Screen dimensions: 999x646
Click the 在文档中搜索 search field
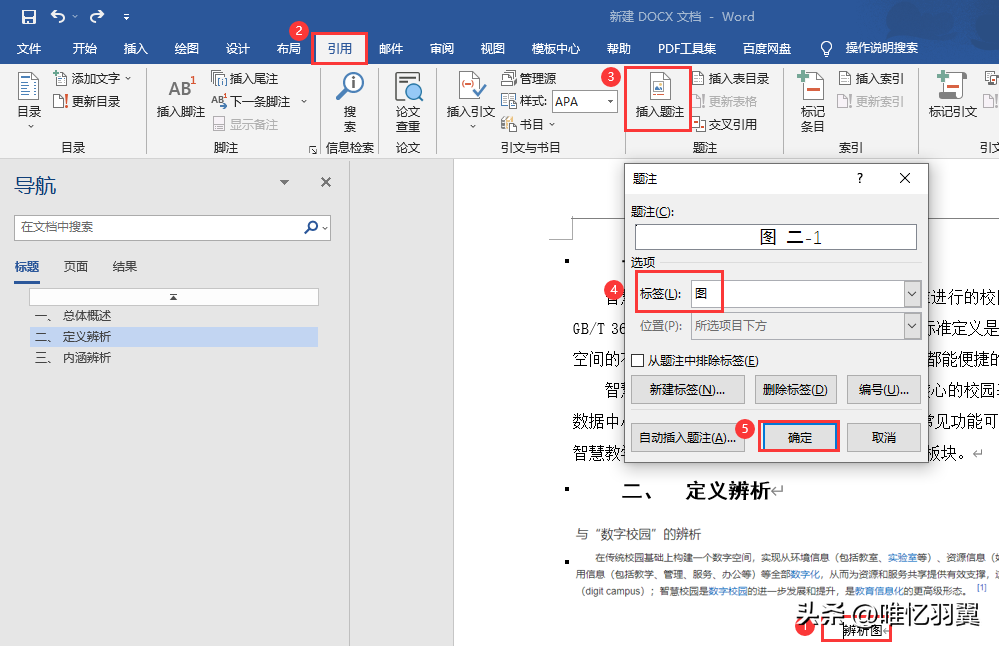point(159,227)
